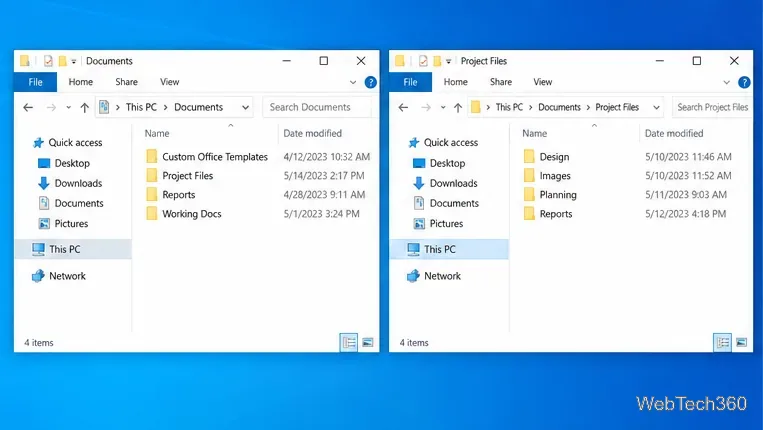Select Quick access in Project Files sidebar
763x430 pixels.
tap(443, 143)
